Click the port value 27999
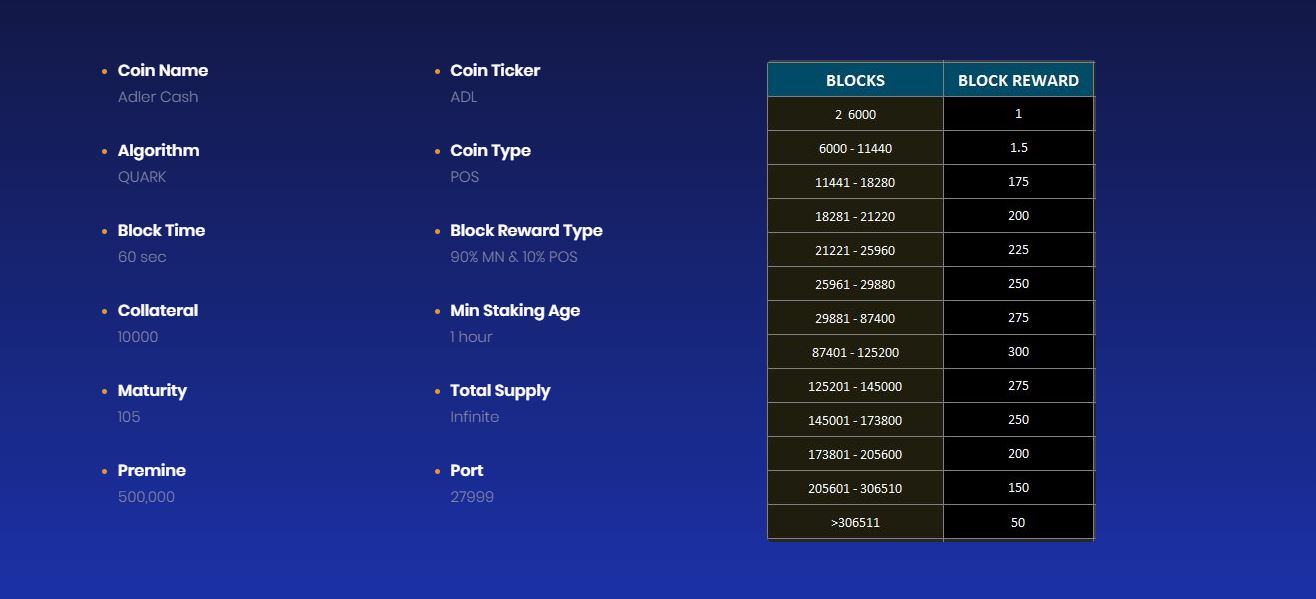 coord(472,497)
